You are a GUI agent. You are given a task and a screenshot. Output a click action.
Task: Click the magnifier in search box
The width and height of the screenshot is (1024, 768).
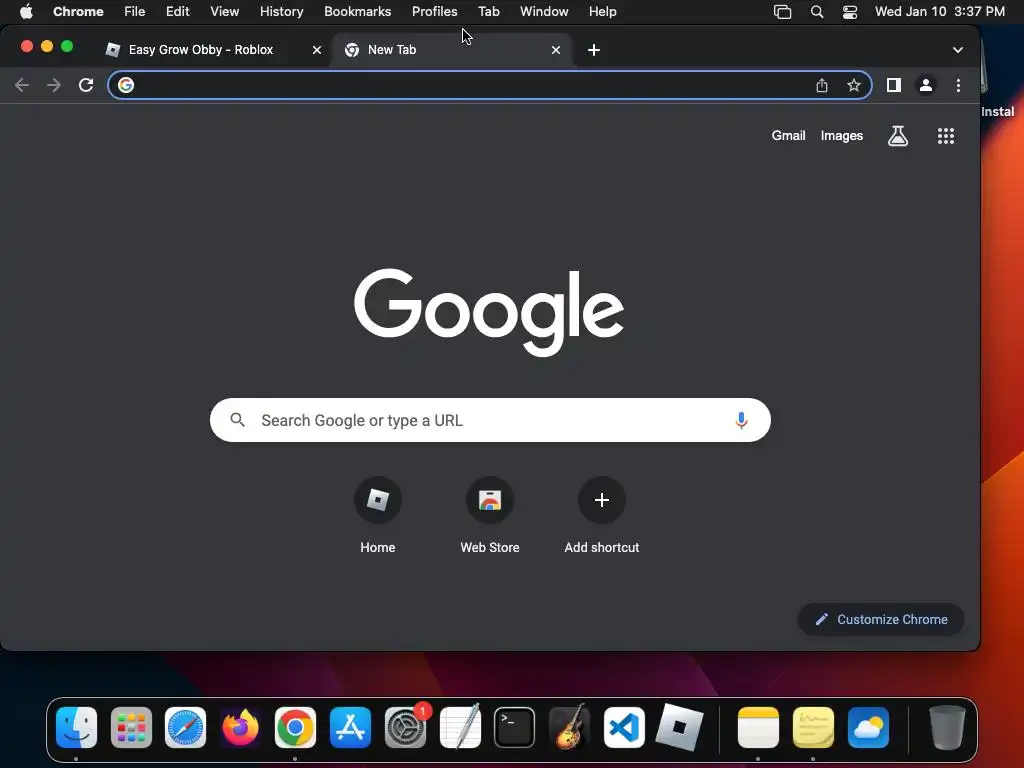click(238, 420)
